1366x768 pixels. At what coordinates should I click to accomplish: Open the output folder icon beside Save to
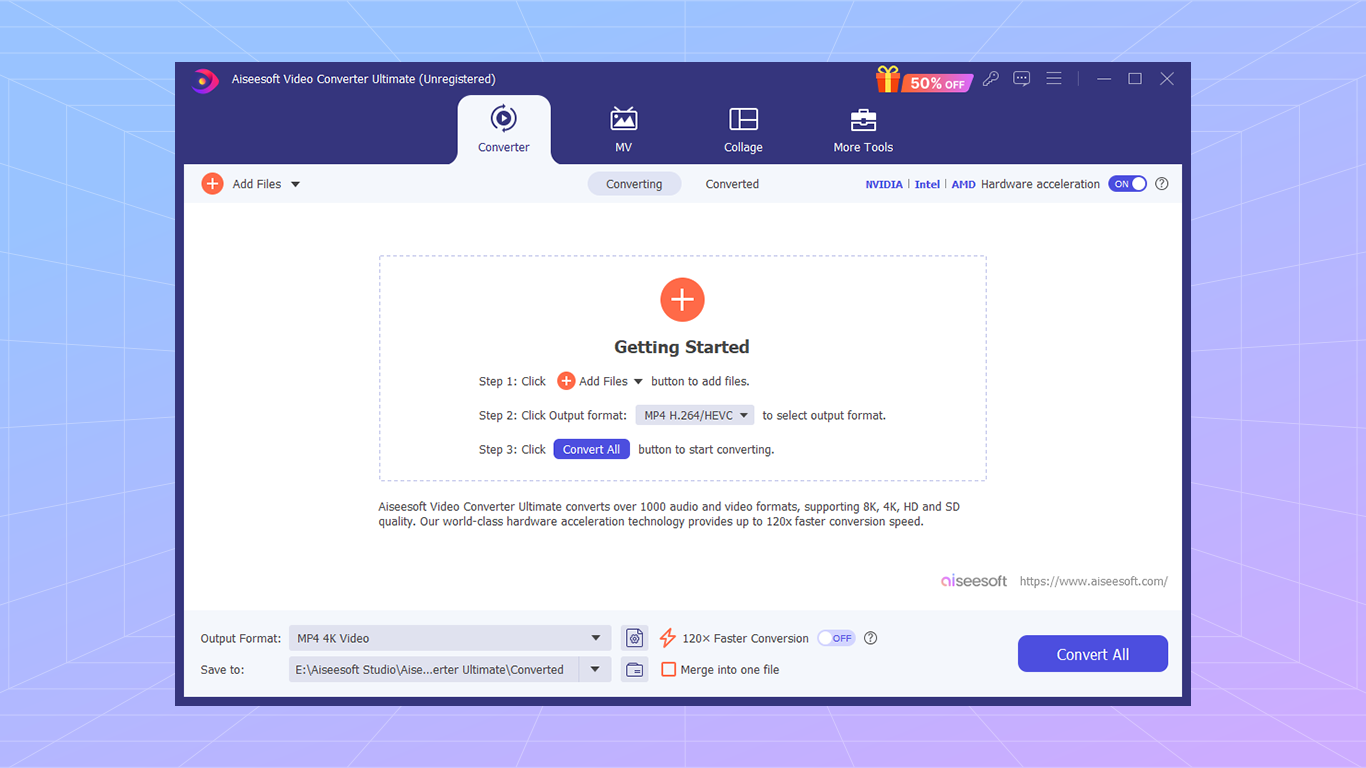pyautogui.click(x=634, y=669)
